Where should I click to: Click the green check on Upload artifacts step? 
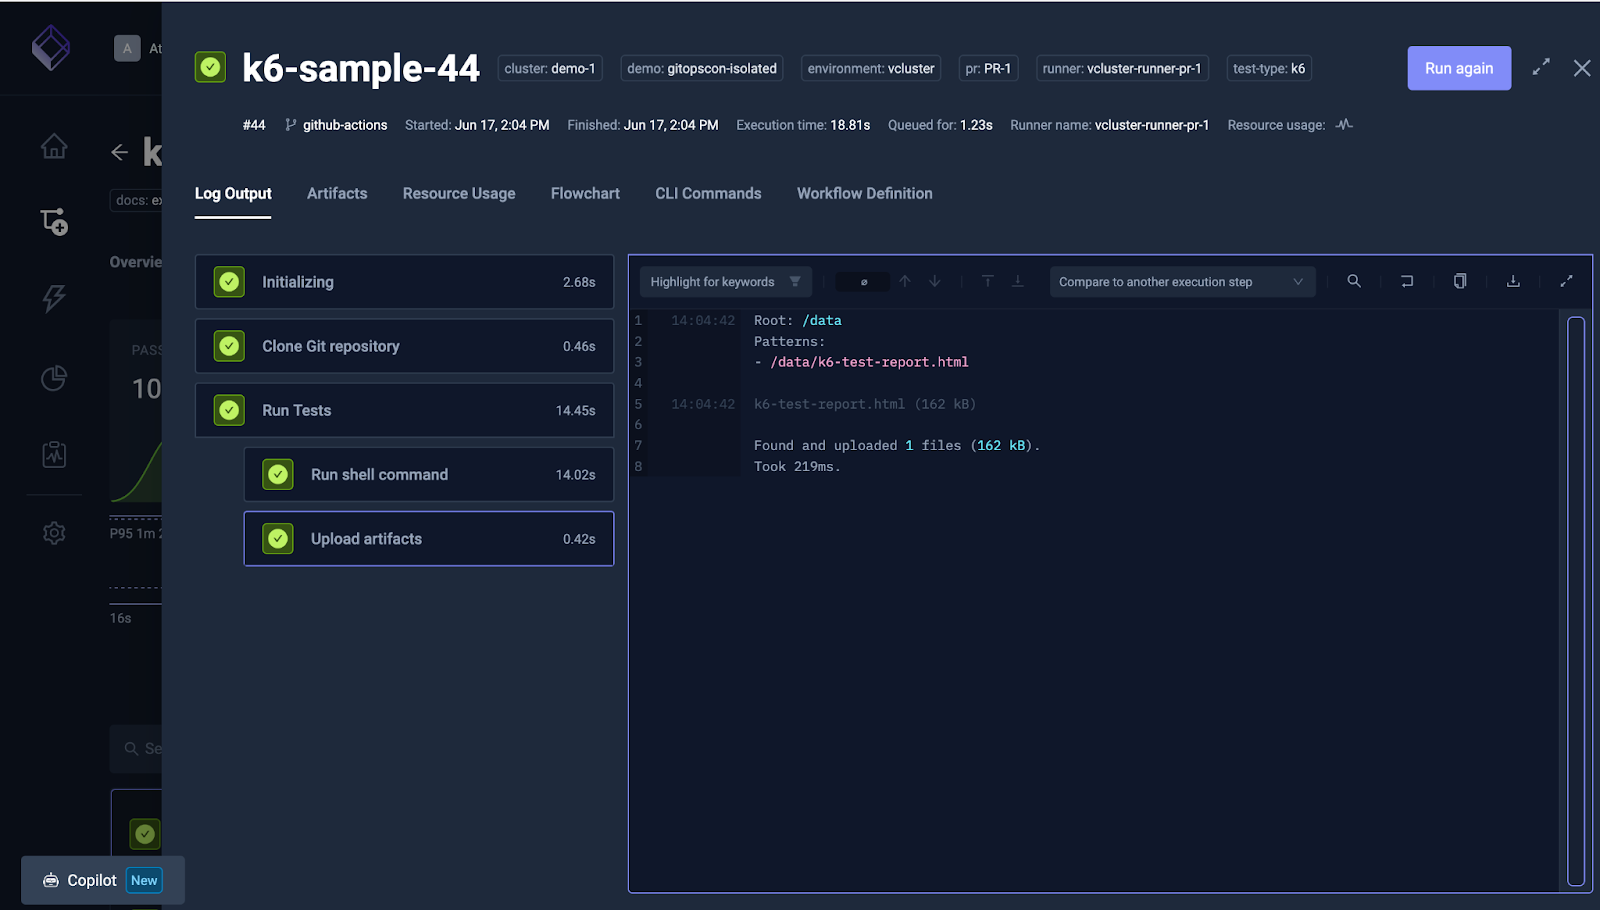click(x=278, y=539)
